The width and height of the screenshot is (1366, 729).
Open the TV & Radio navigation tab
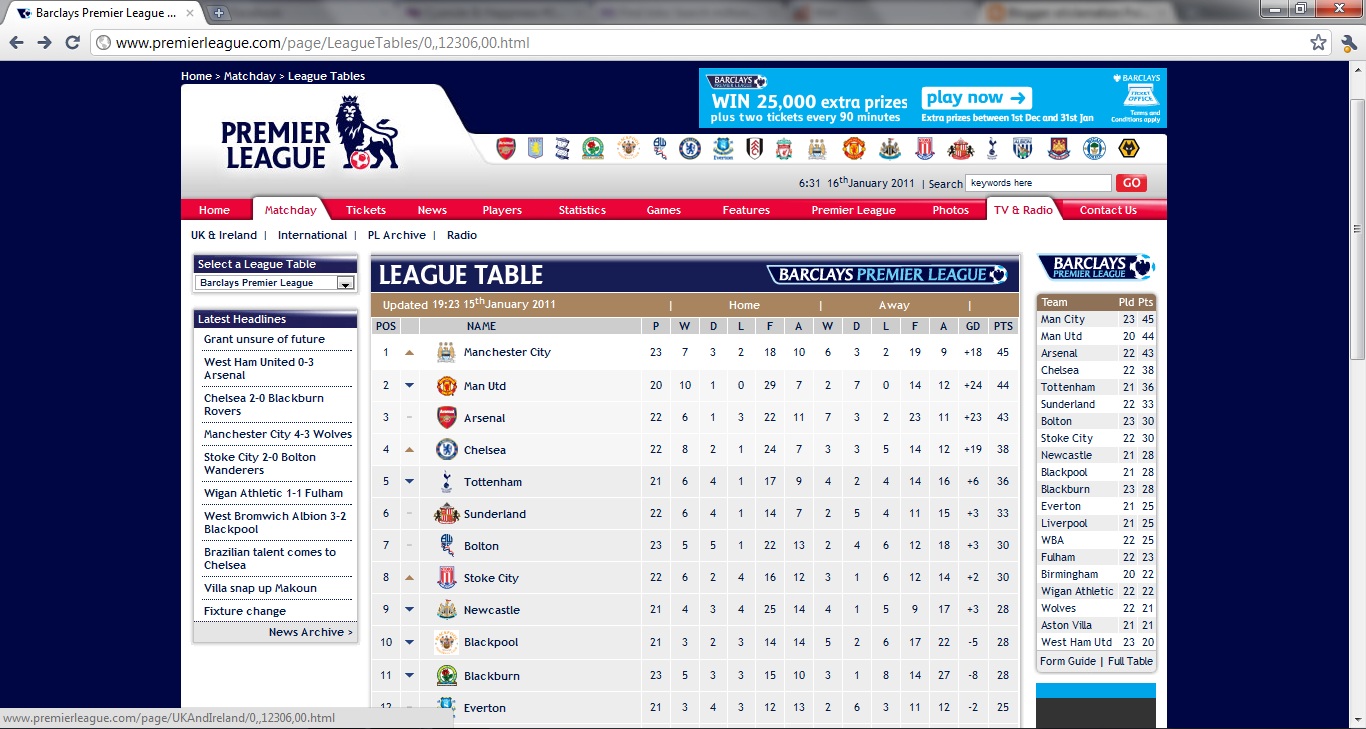coord(1023,210)
